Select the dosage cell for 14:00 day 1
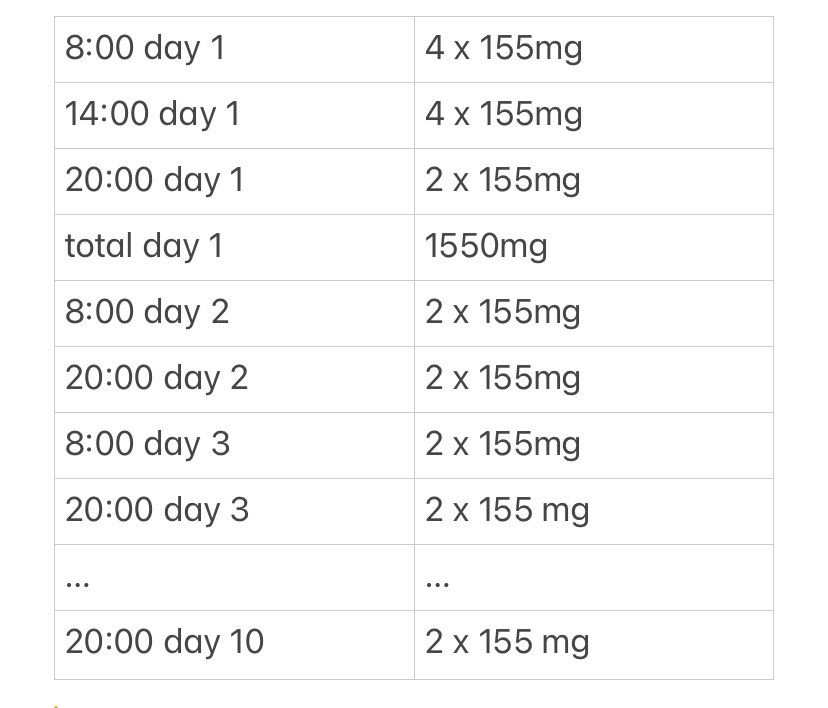Viewport: 828px width, 708px height. click(x=503, y=114)
